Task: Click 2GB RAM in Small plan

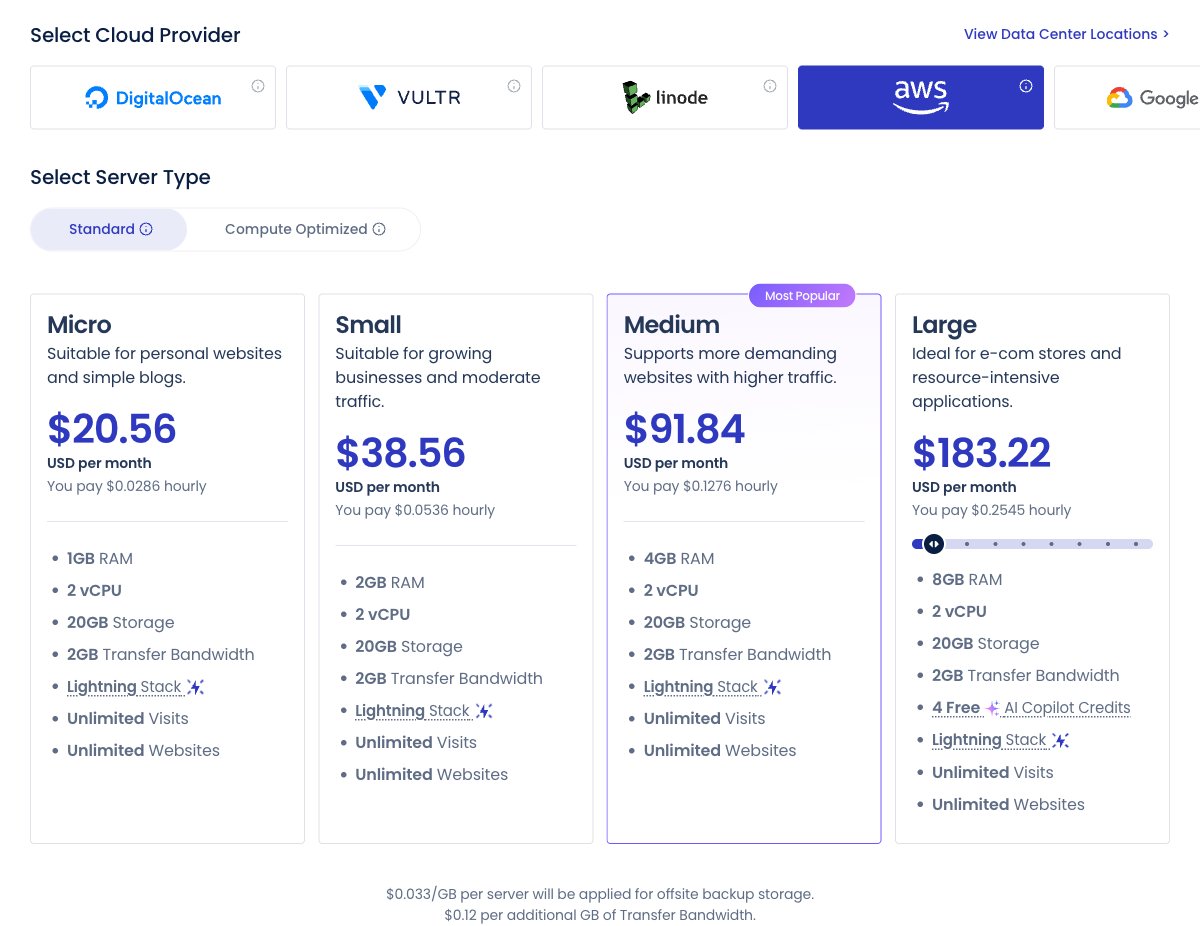Action: [390, 583]
